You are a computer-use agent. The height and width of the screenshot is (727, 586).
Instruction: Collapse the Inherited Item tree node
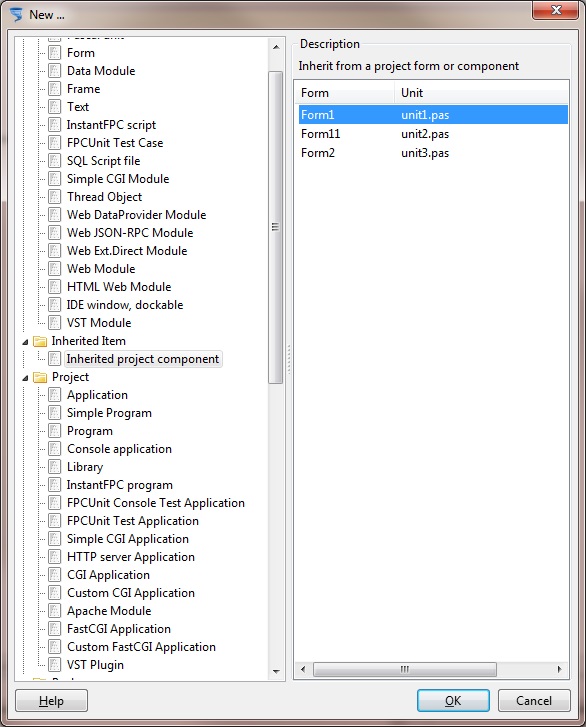point(25,342)
